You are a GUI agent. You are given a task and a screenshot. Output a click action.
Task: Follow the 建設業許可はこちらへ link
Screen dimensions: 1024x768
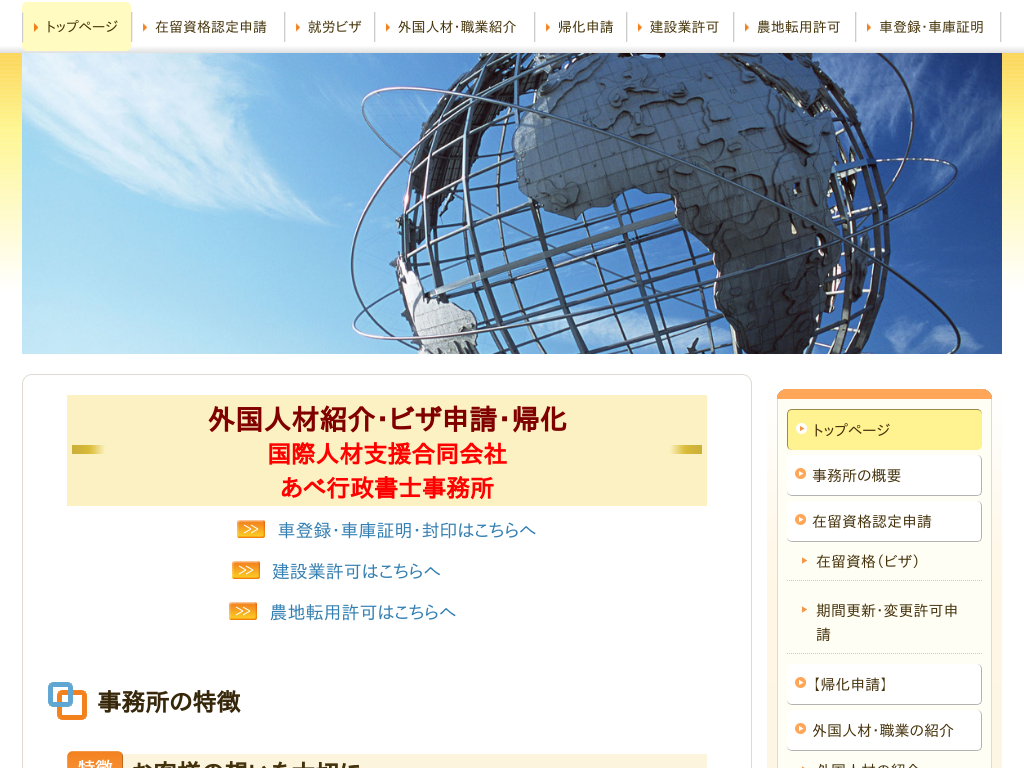357,571
